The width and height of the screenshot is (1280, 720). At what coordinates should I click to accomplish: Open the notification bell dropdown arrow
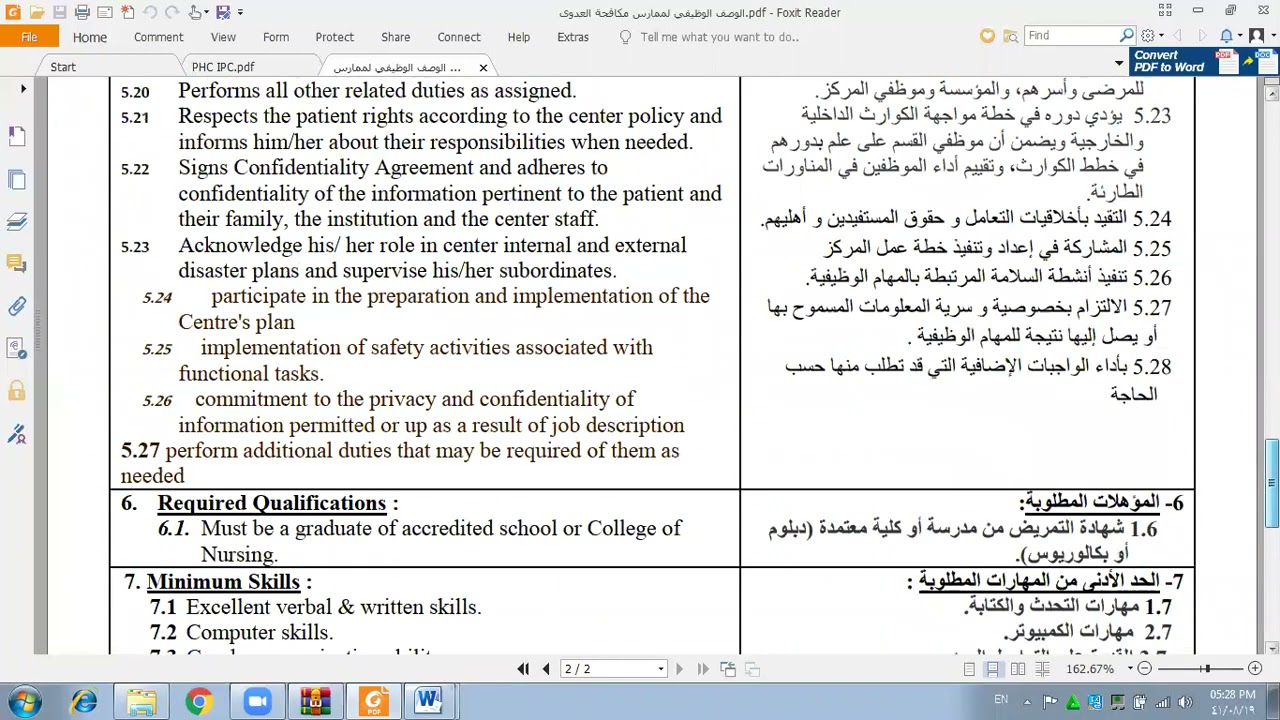coord(1238,36)
